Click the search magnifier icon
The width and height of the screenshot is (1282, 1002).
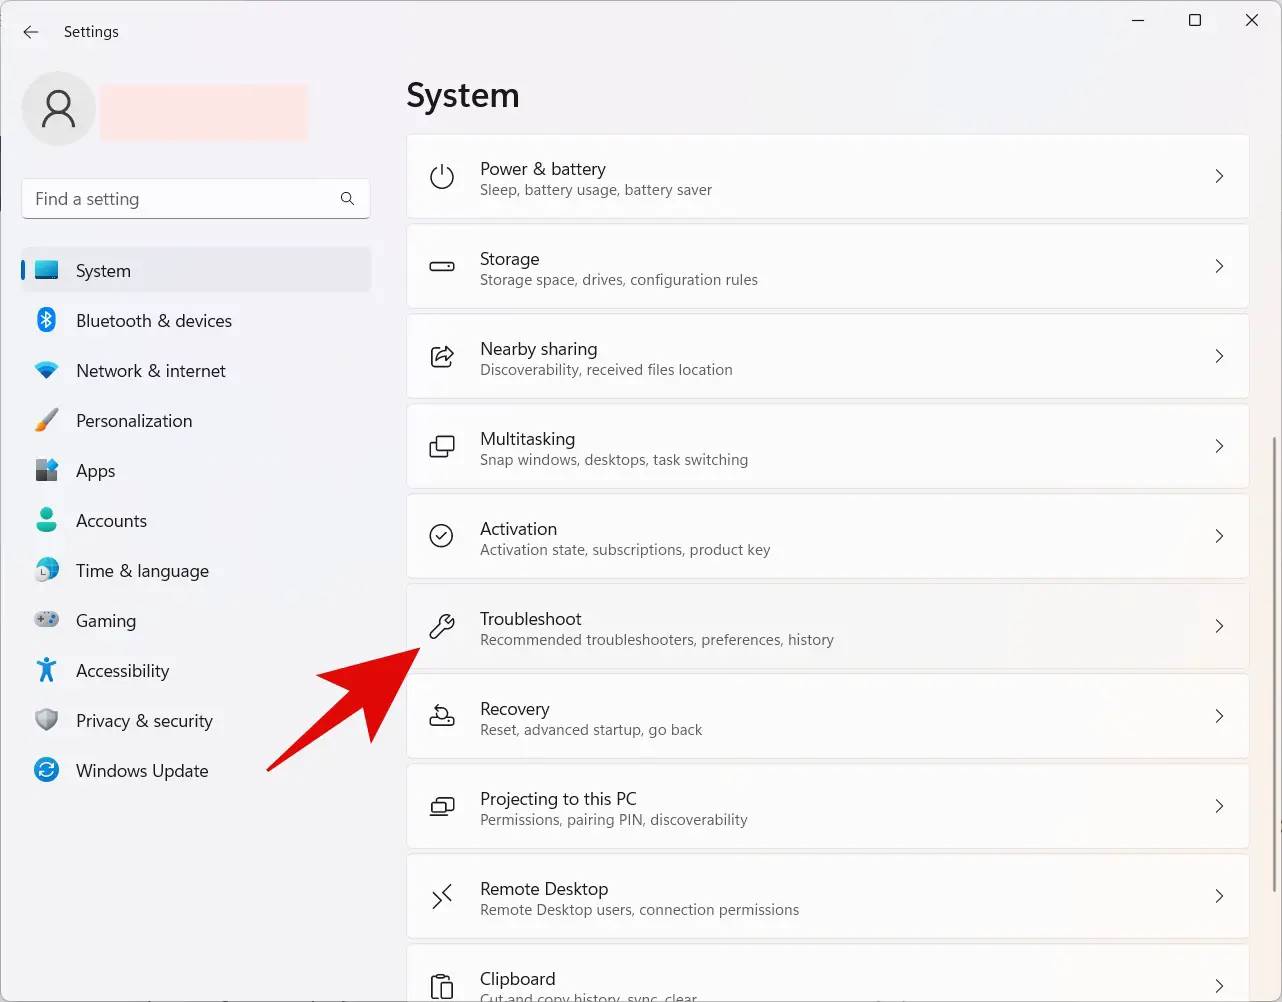(x=347, y=199)
